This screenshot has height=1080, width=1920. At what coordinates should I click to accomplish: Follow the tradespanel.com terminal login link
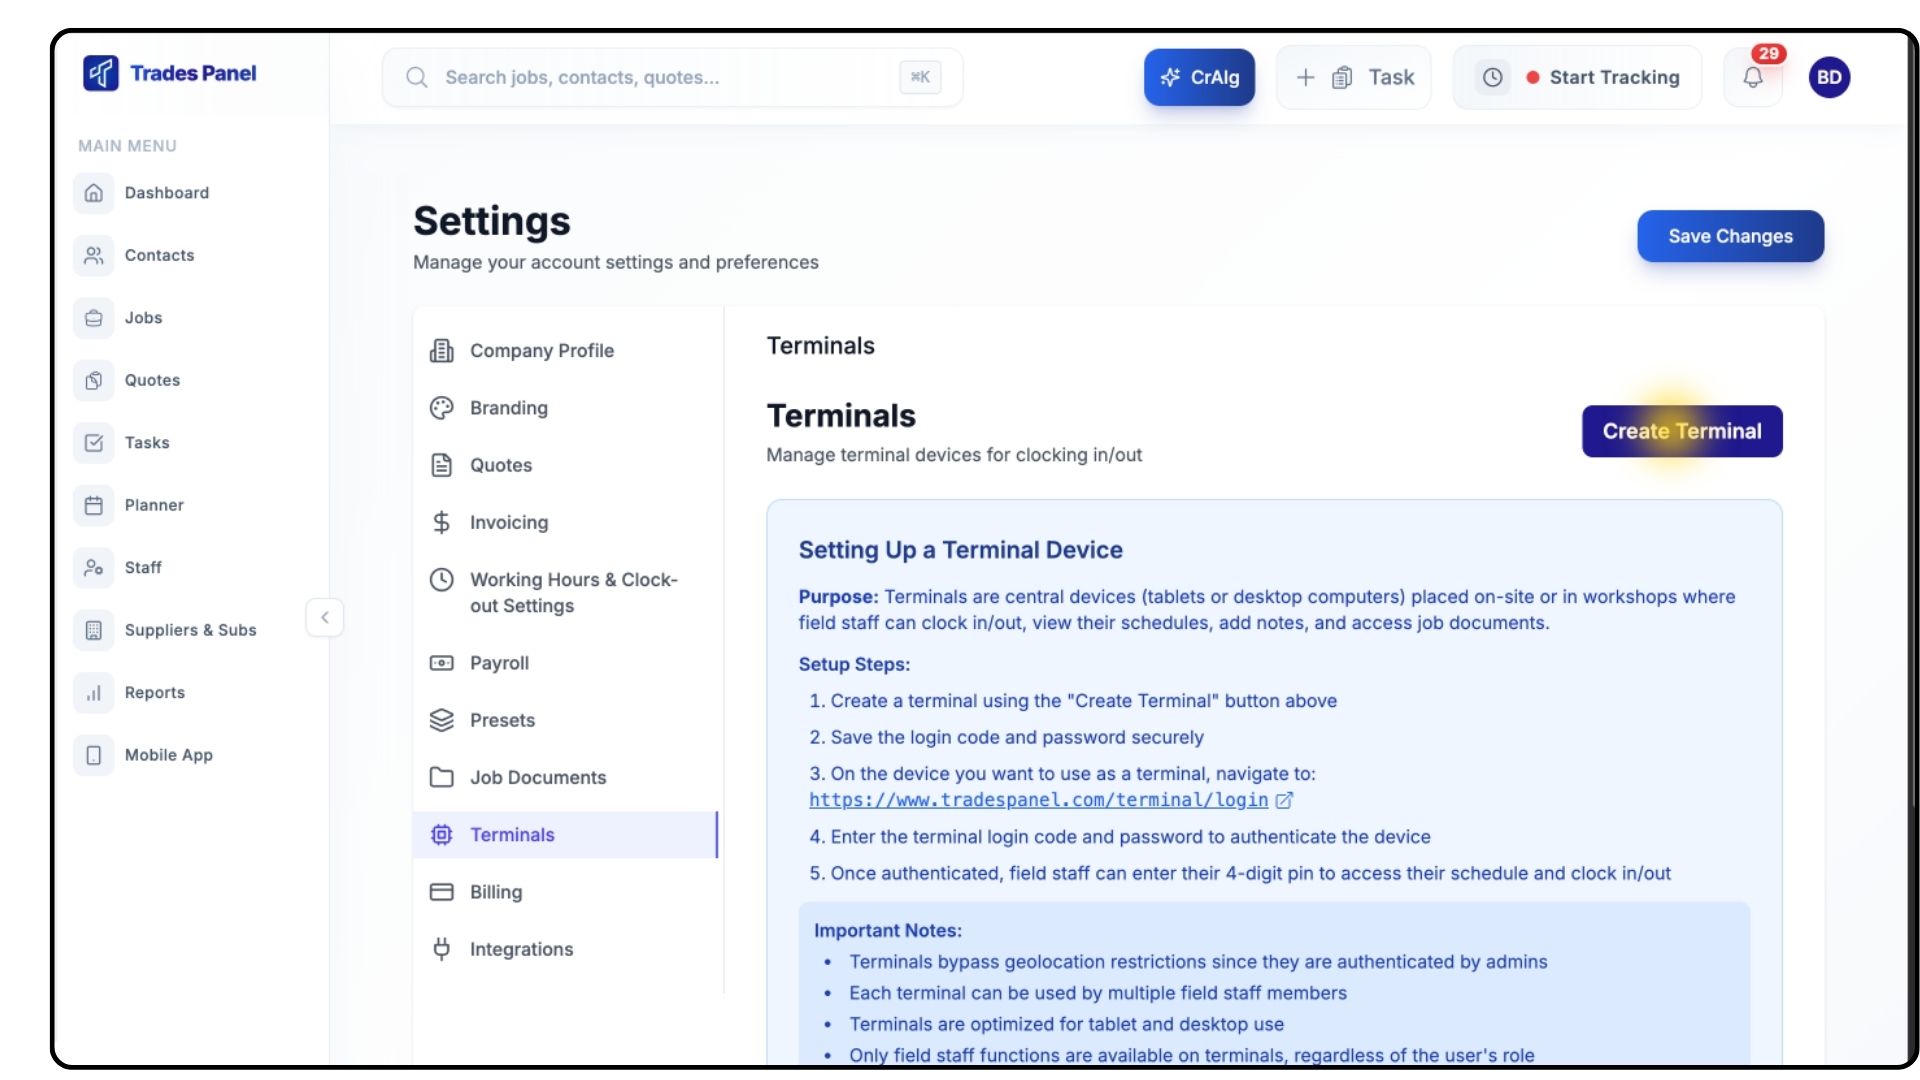(x=1038, y=800)
